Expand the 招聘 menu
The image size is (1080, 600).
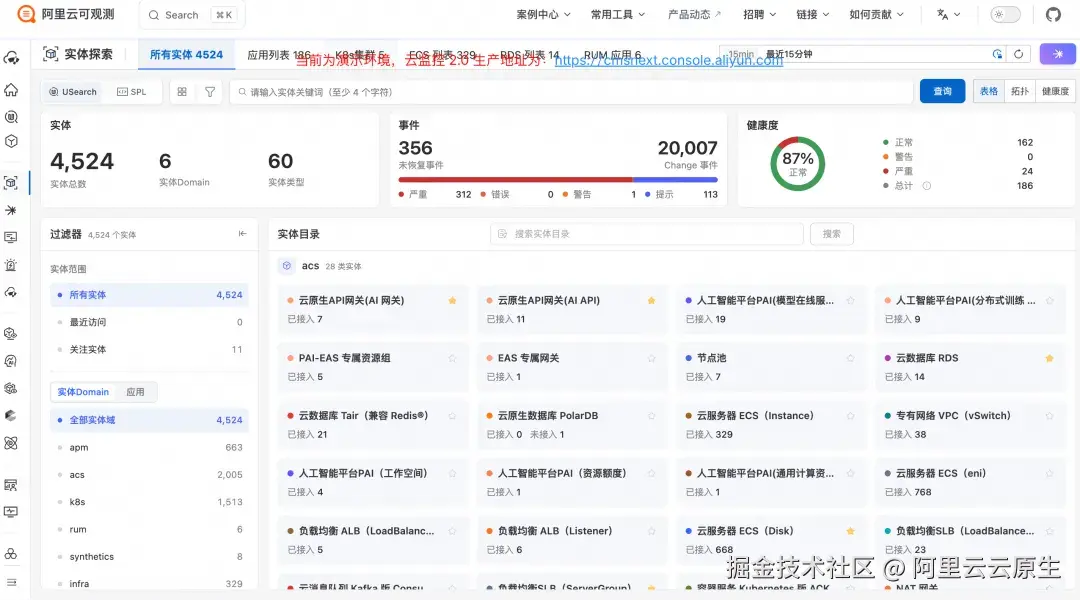tap(760, 14)
